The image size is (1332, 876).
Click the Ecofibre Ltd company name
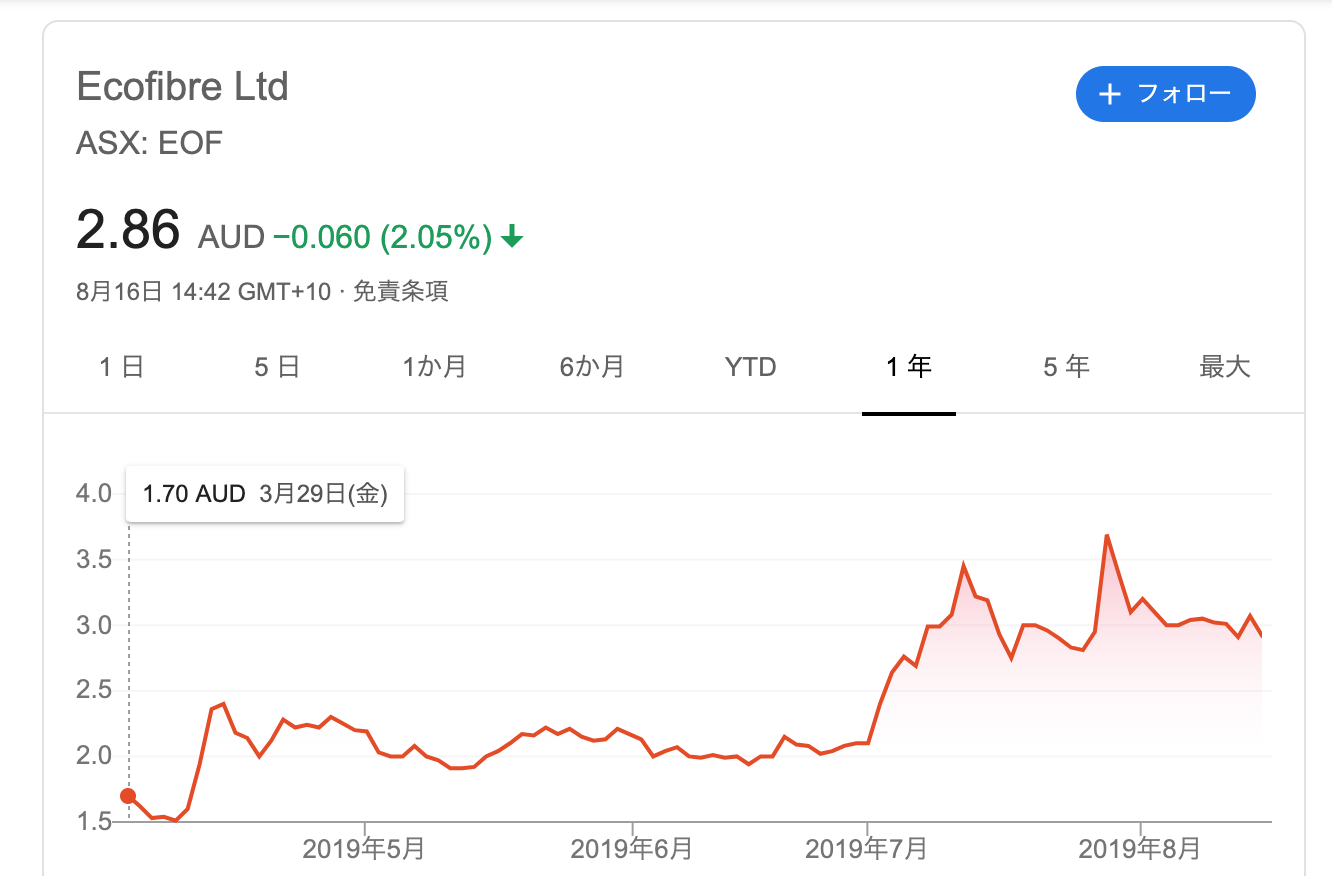click(x=183, y=87)
